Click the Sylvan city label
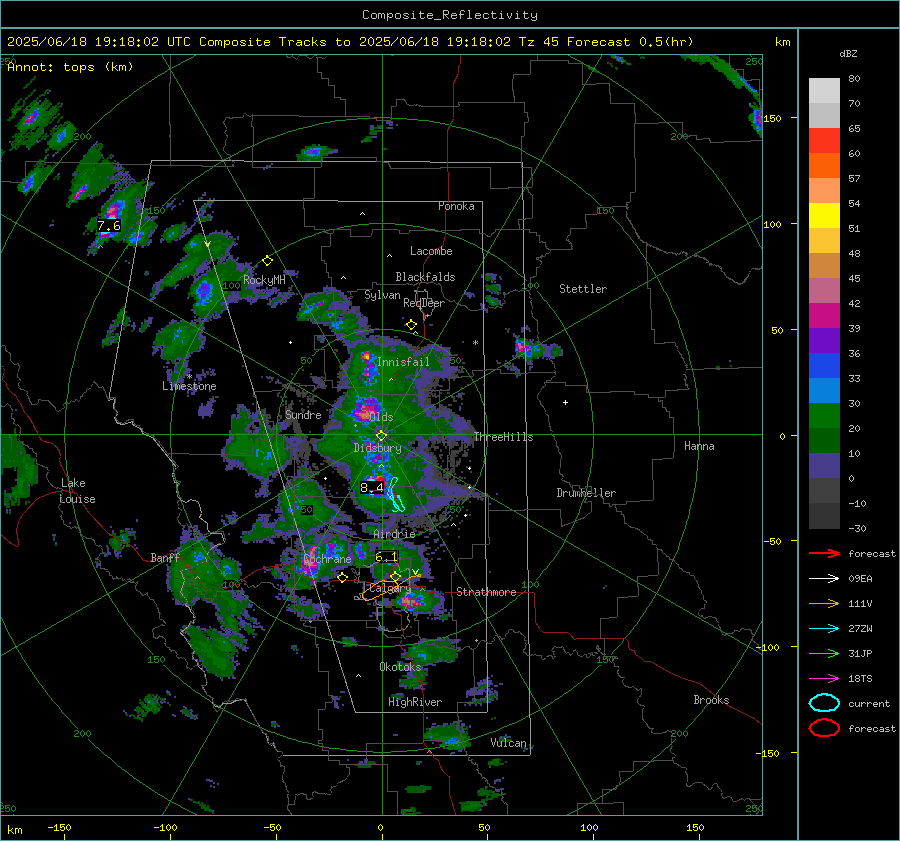Viewport: 900px width, 841px height. click(382, 295)
